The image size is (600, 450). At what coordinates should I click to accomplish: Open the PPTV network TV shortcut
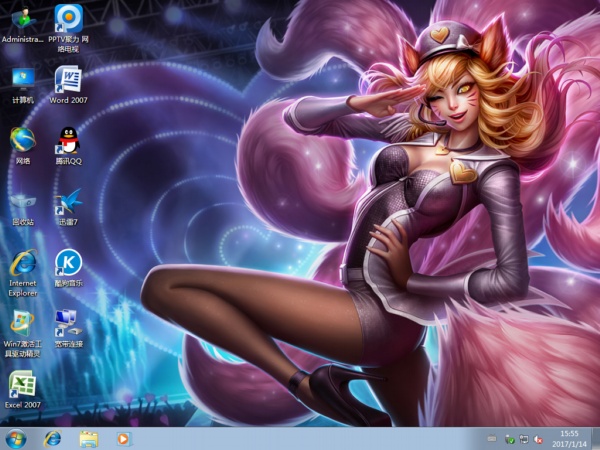pyautogui.click(x=68, y=20)
